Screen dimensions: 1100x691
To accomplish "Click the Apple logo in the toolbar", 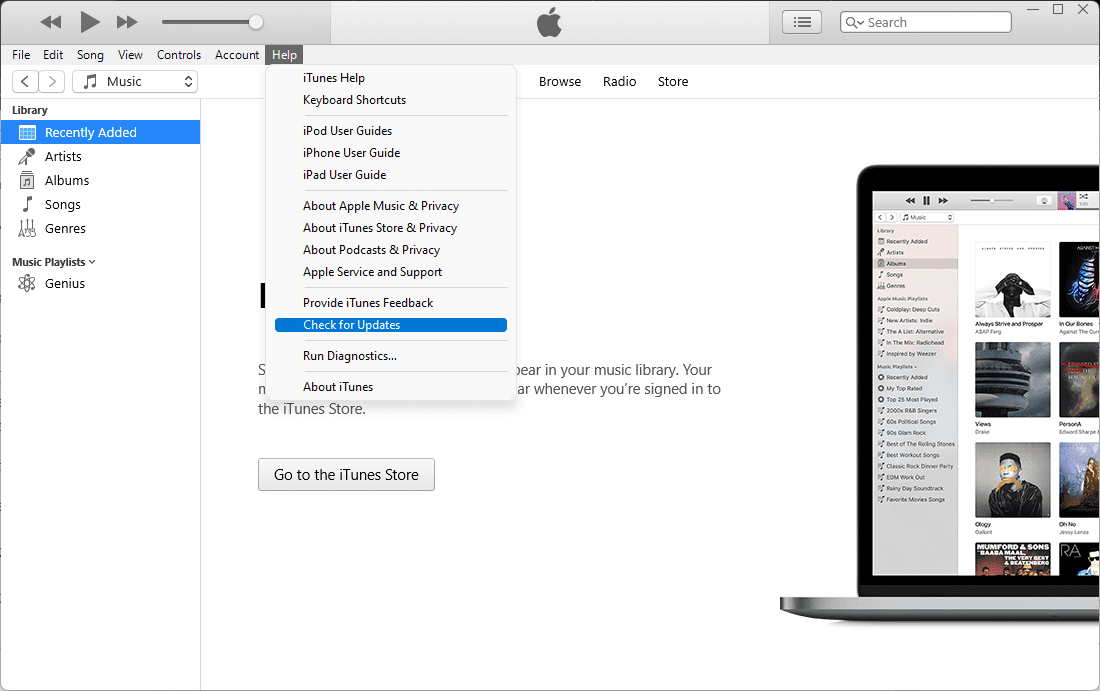I will click(x=548, y=21).
